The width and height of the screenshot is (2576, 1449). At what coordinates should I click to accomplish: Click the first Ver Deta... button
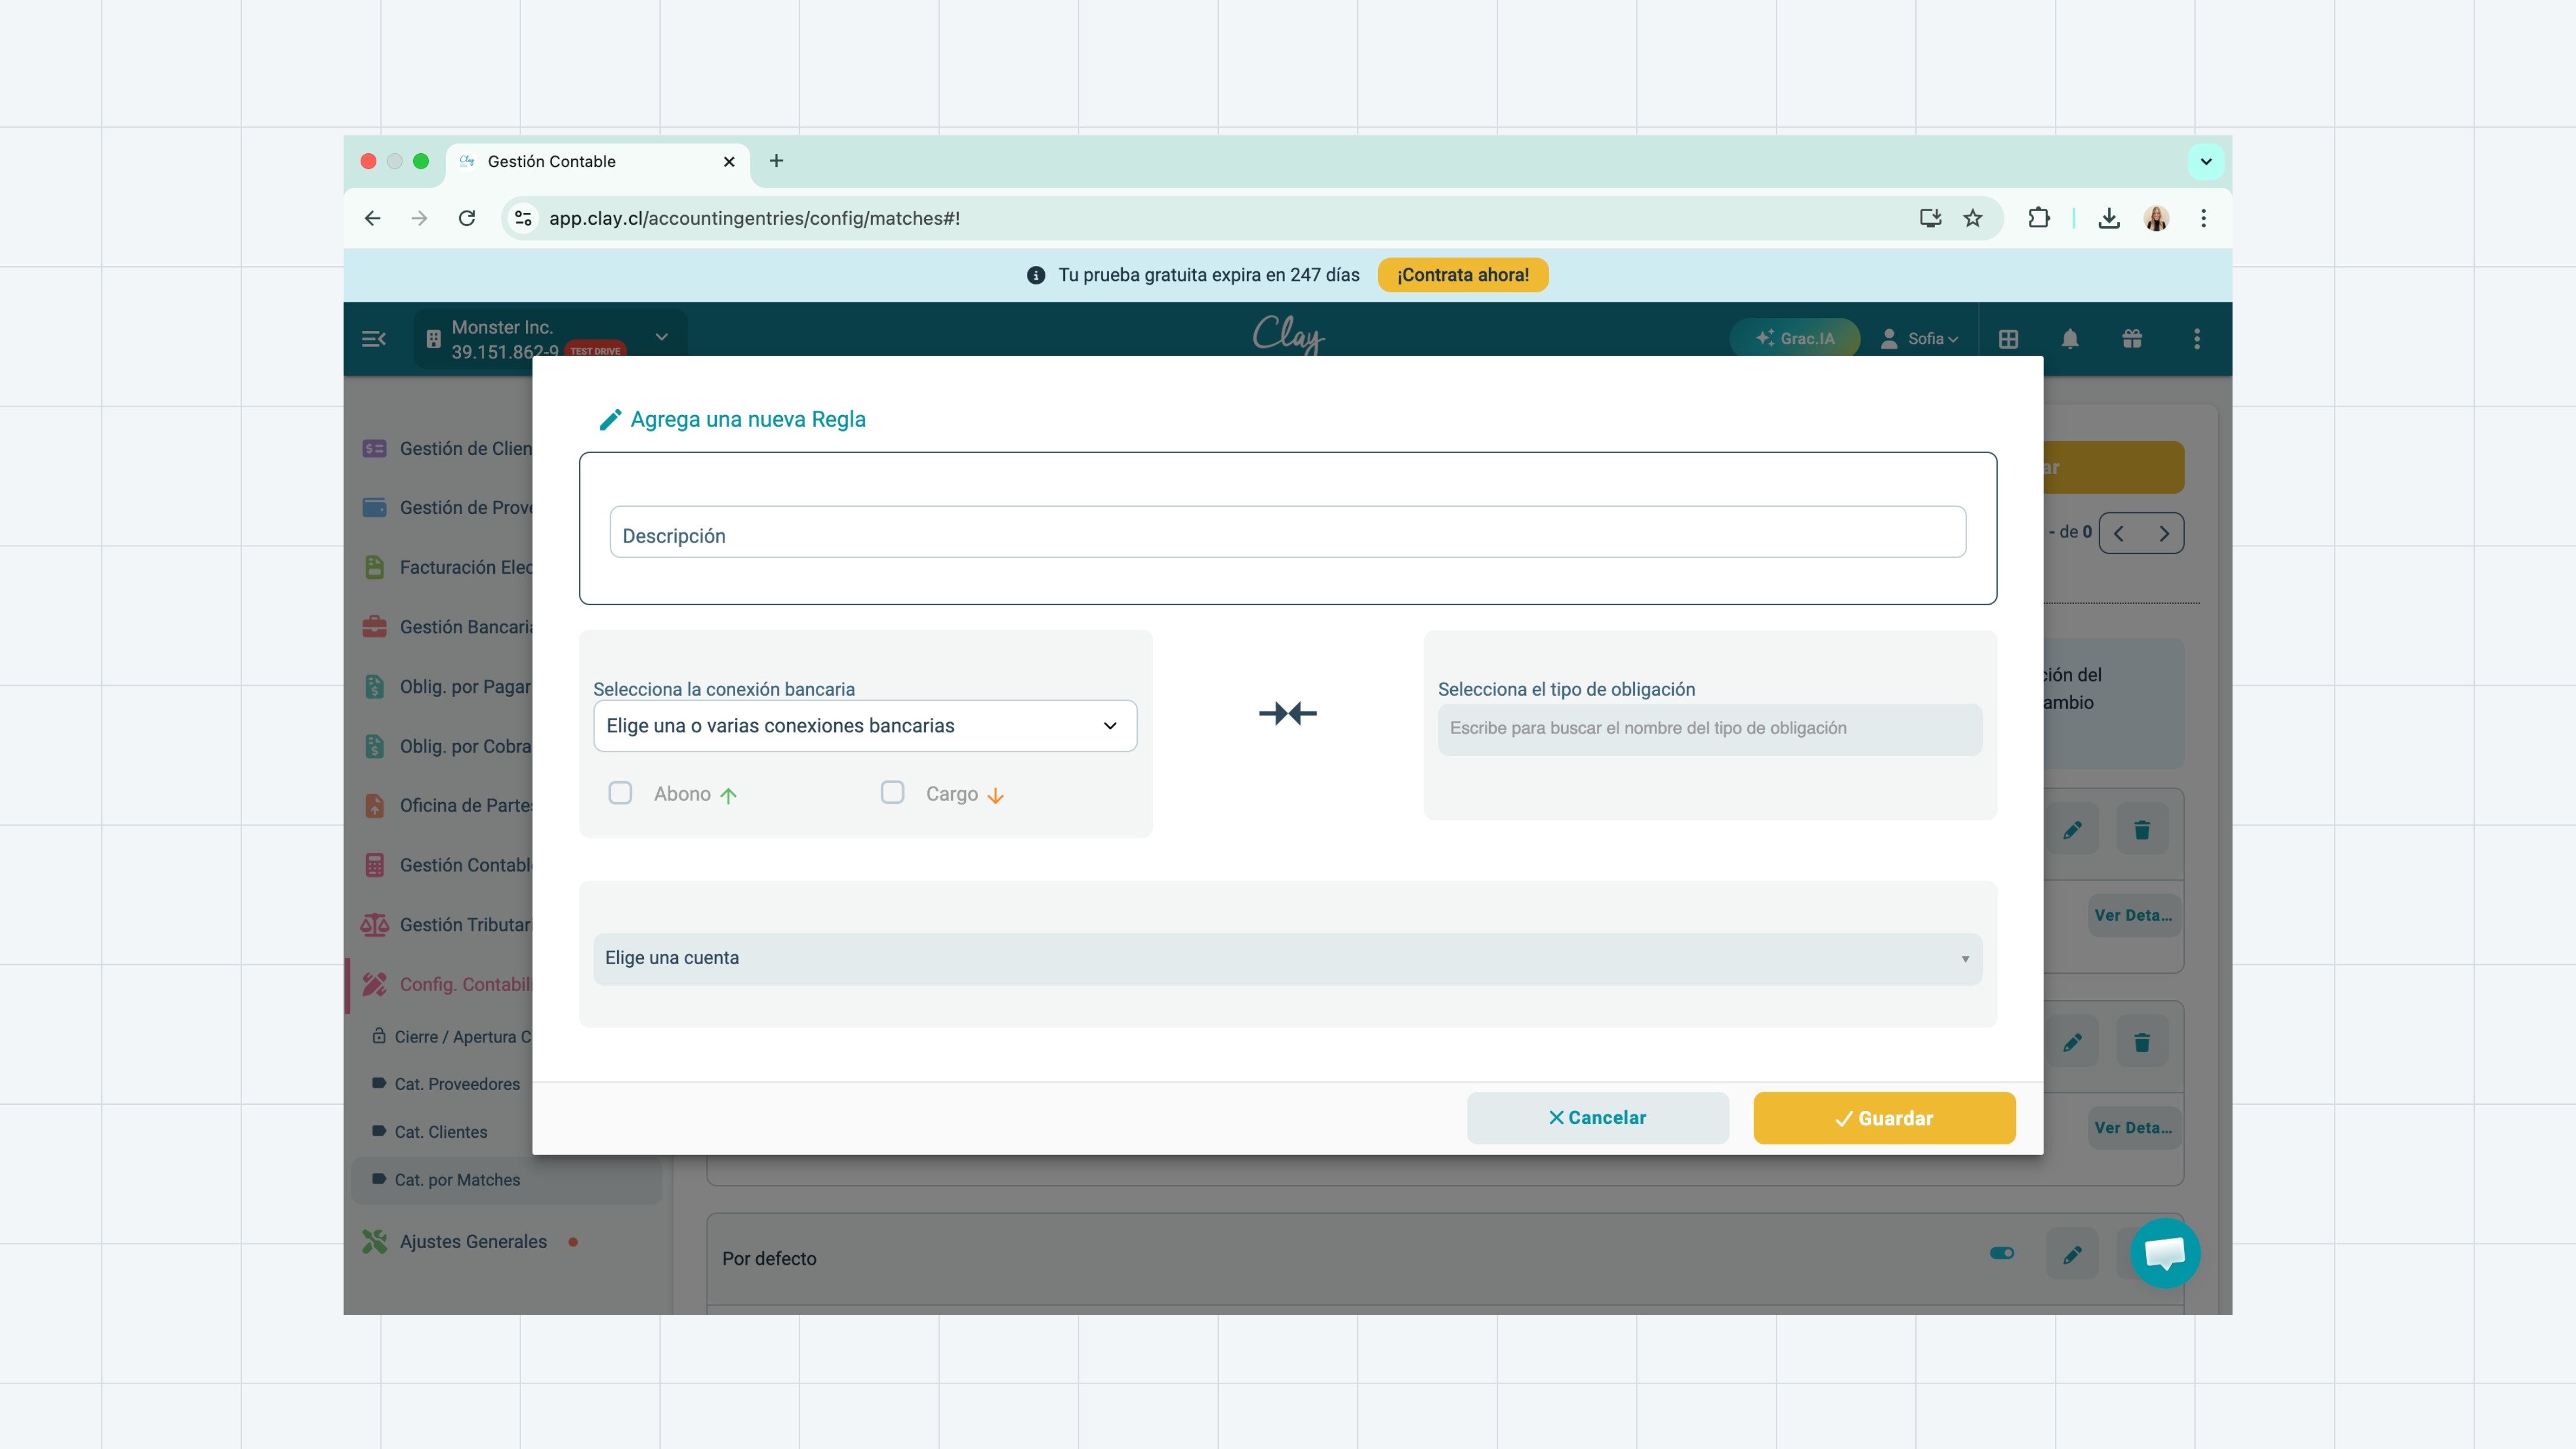(x=2134, y=915)
